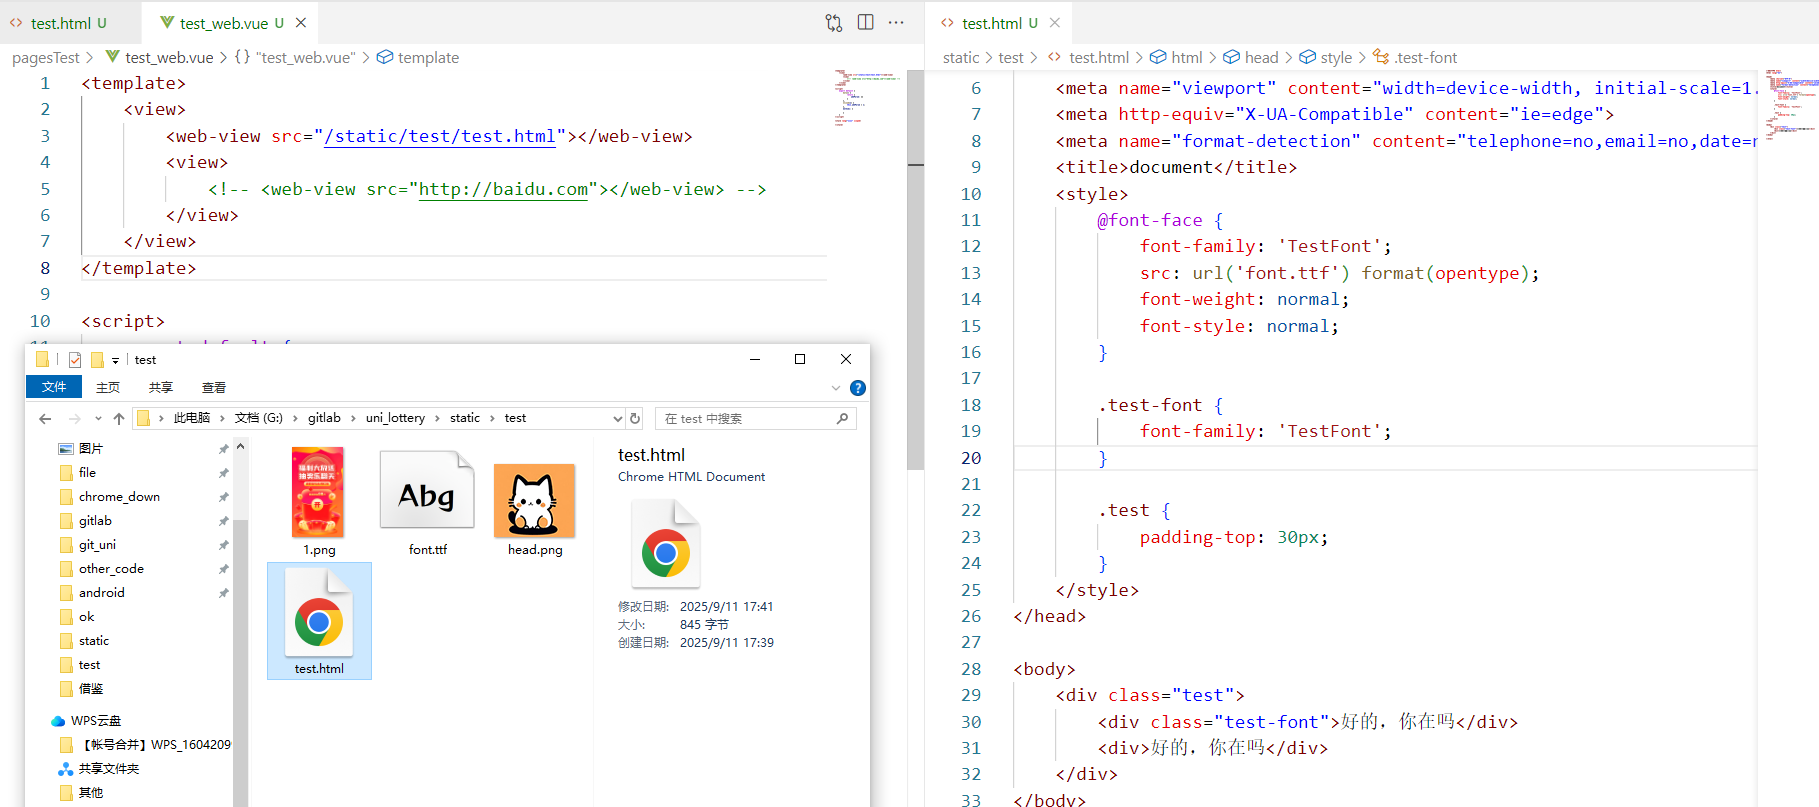Open the recent locations dropdown next to the forward arrow
Image resolution: width=1819 pixels, height=807 pixels.
click(98, 418)
